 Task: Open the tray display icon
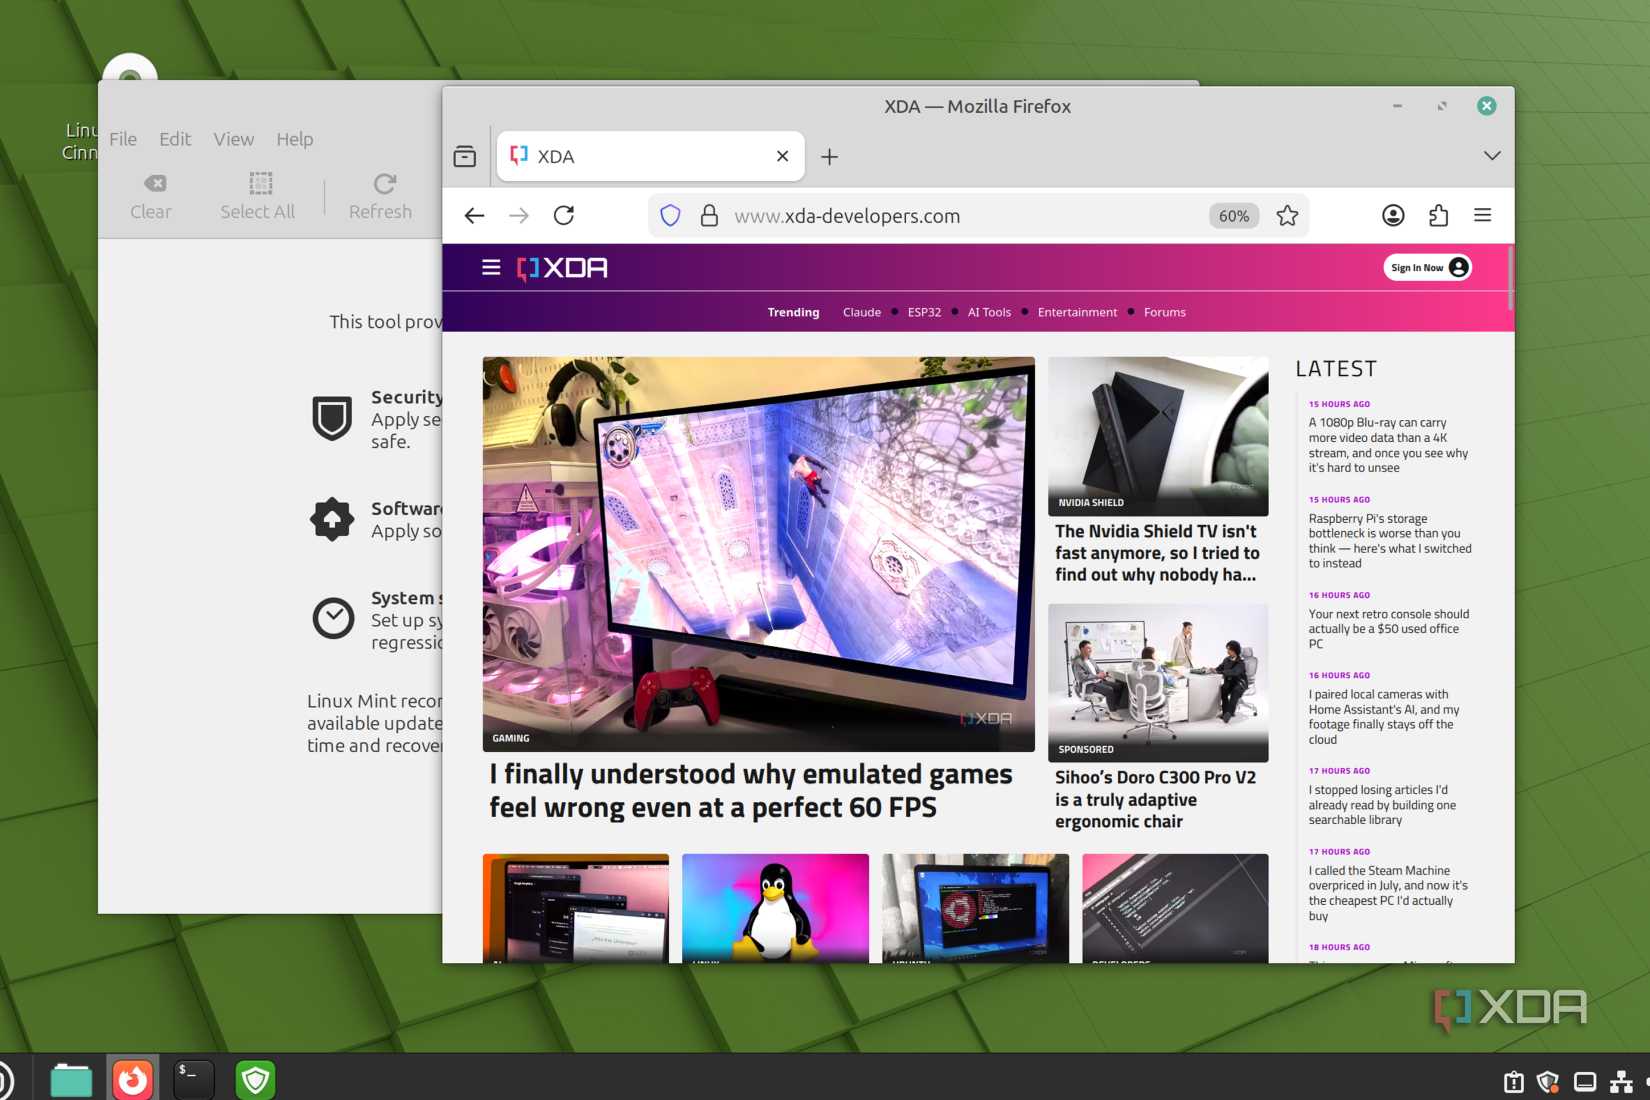(1585, 1082)
